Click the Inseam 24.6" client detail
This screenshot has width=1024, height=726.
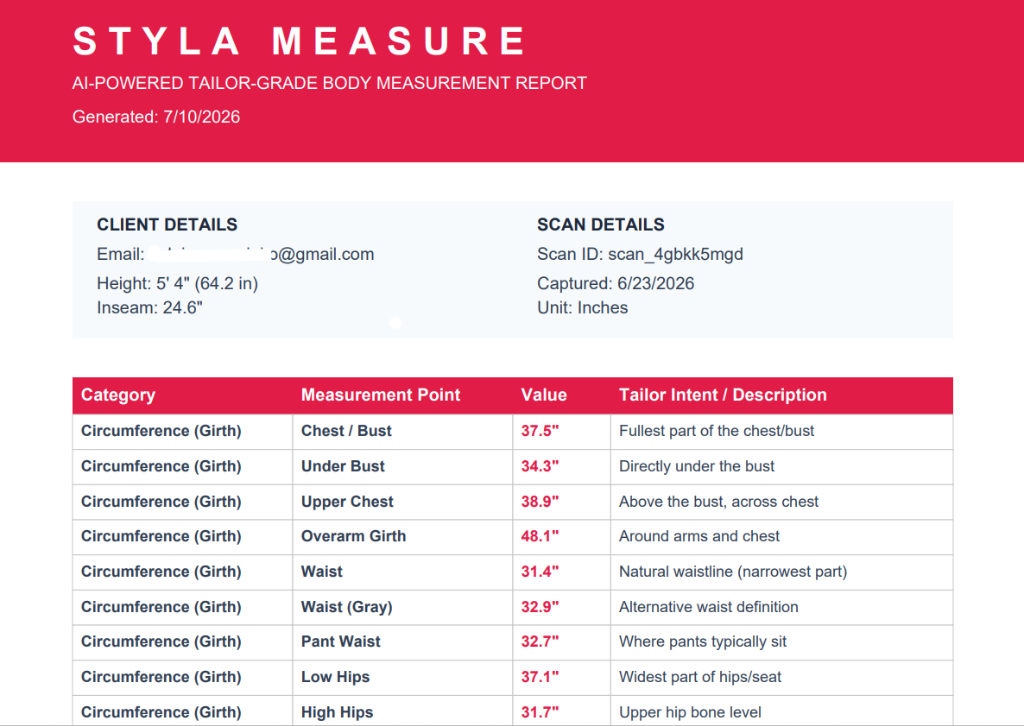(x=150, y=308)
